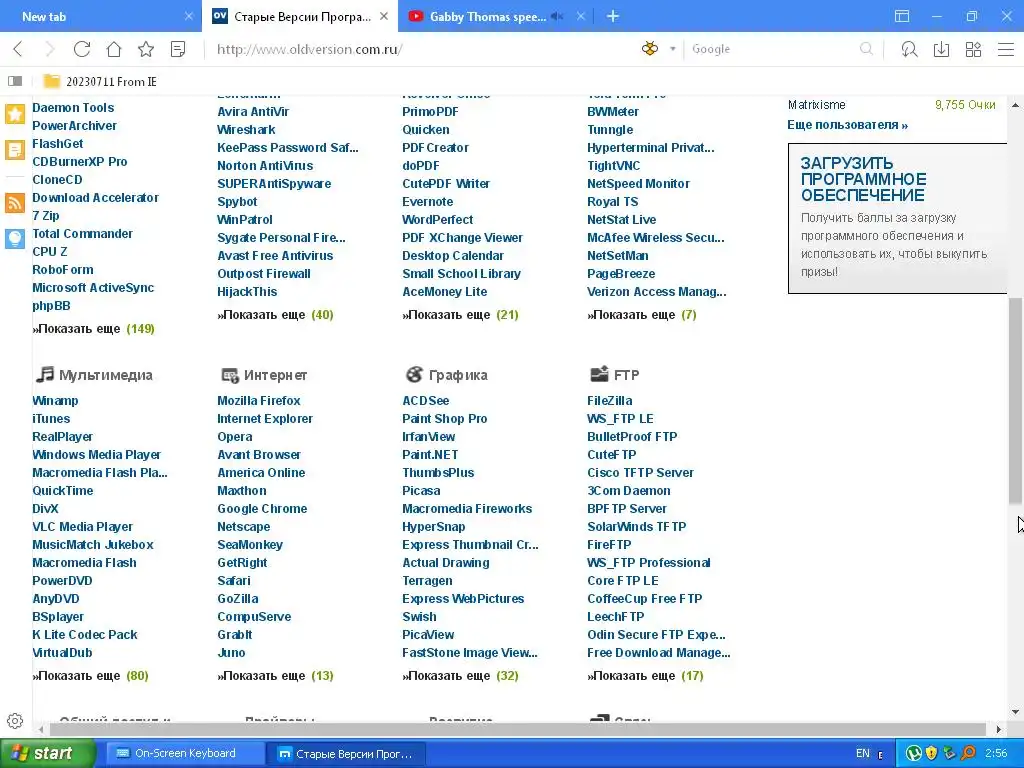
Task: Show more graphics apps (32)
Action: [x=460, y=675]
